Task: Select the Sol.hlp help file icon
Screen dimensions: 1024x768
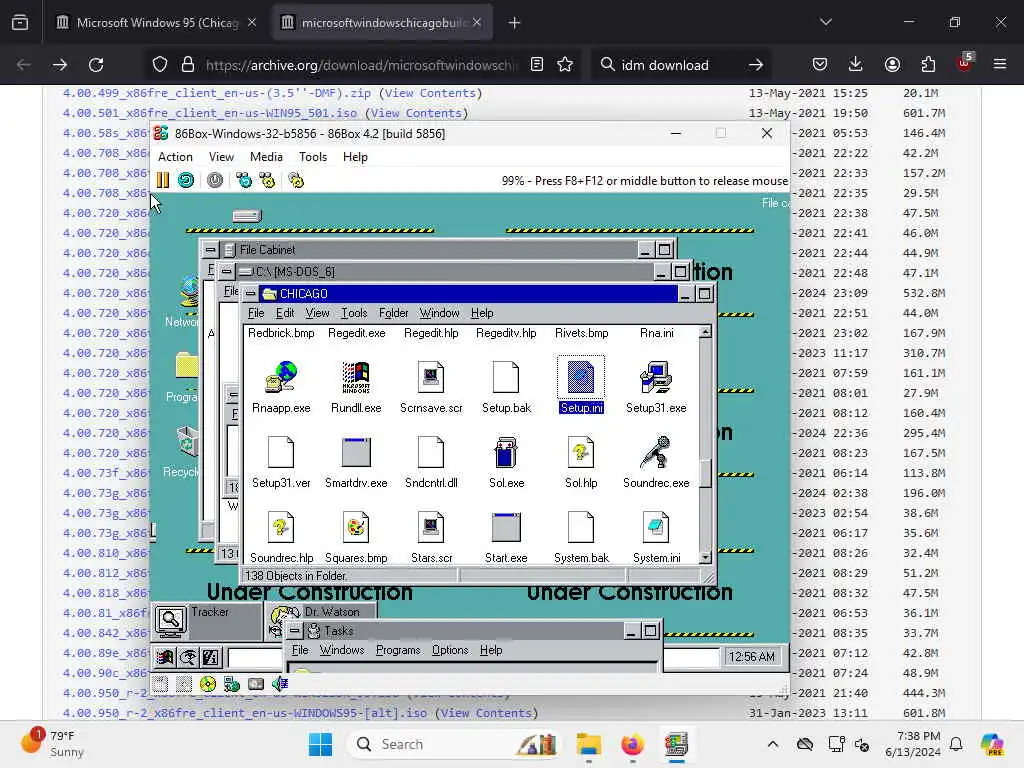Action: 581,452
